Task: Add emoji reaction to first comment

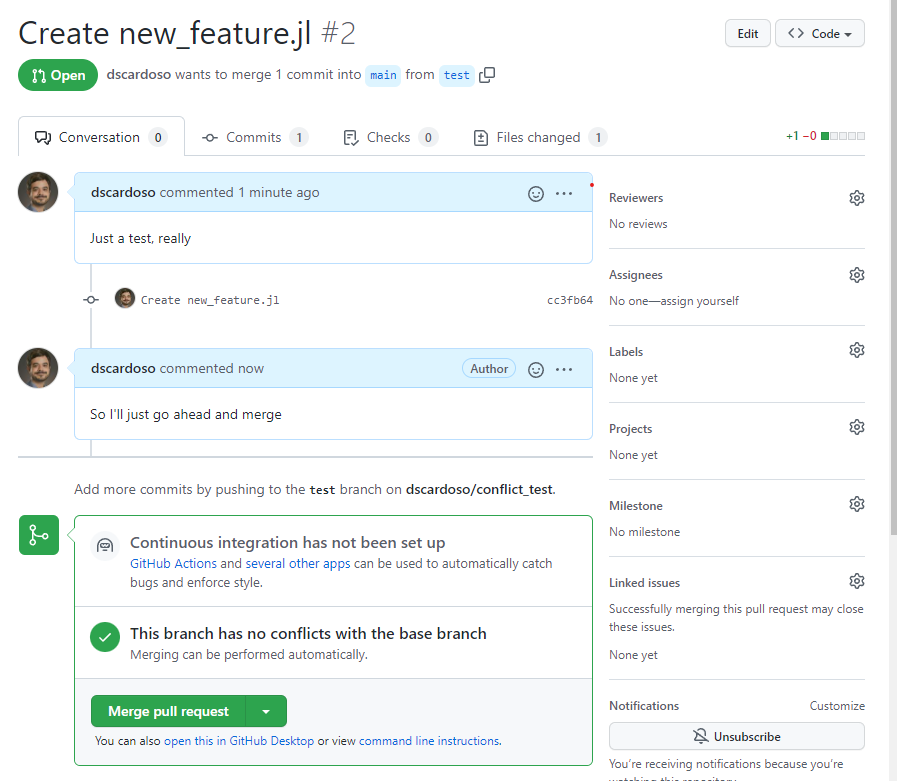Action: pyautogui.click(x=536, y=193)
